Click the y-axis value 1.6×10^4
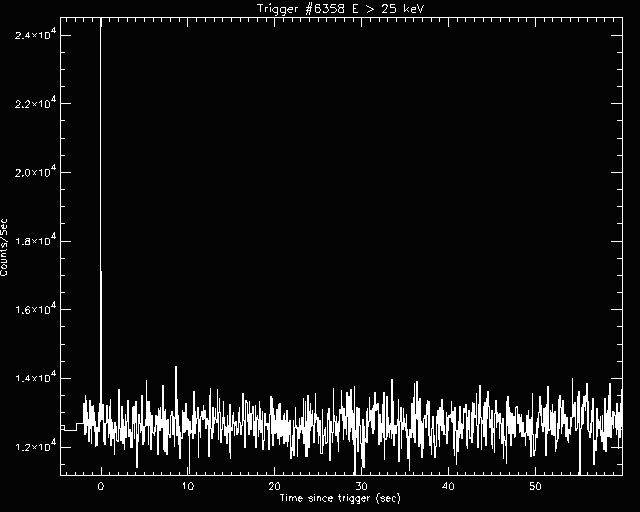Screen dimensions: 640x512 36,309
